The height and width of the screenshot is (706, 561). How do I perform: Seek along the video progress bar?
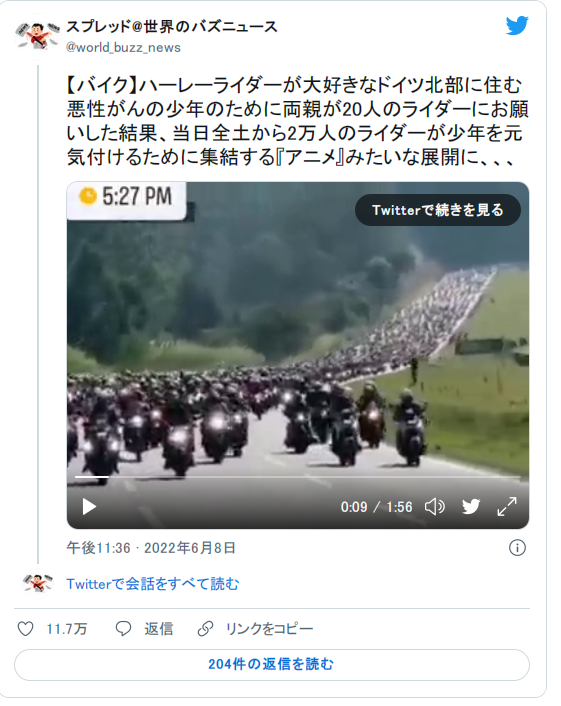pos(298,476)
